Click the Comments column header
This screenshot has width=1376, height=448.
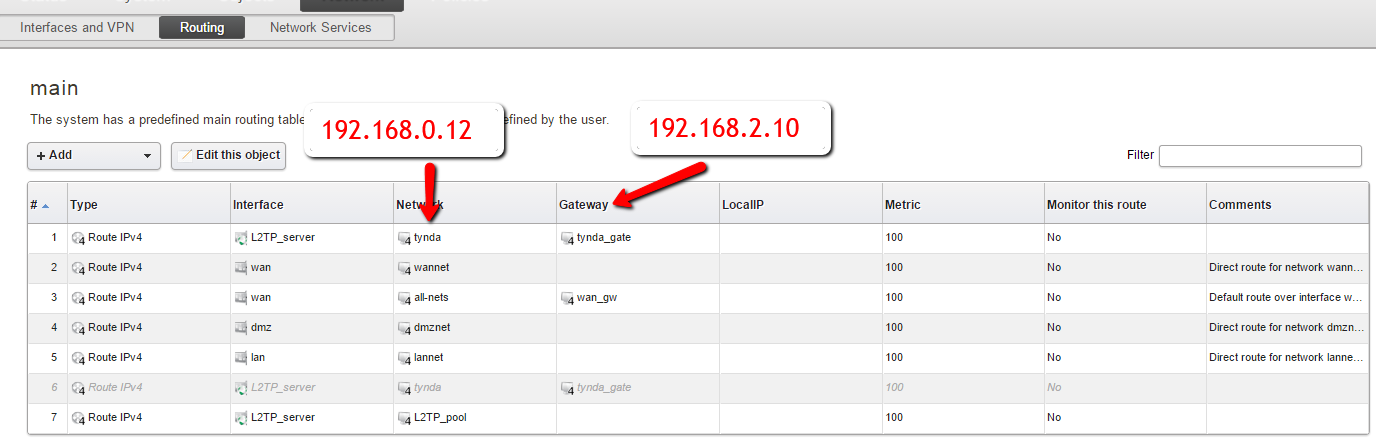tap(1240, 205)
